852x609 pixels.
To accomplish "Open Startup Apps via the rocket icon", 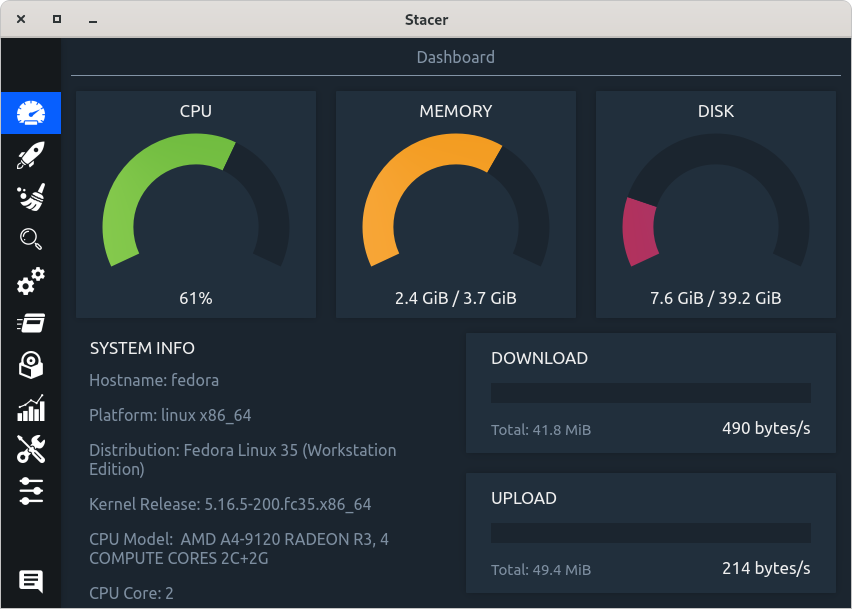I will click(30, 155).
